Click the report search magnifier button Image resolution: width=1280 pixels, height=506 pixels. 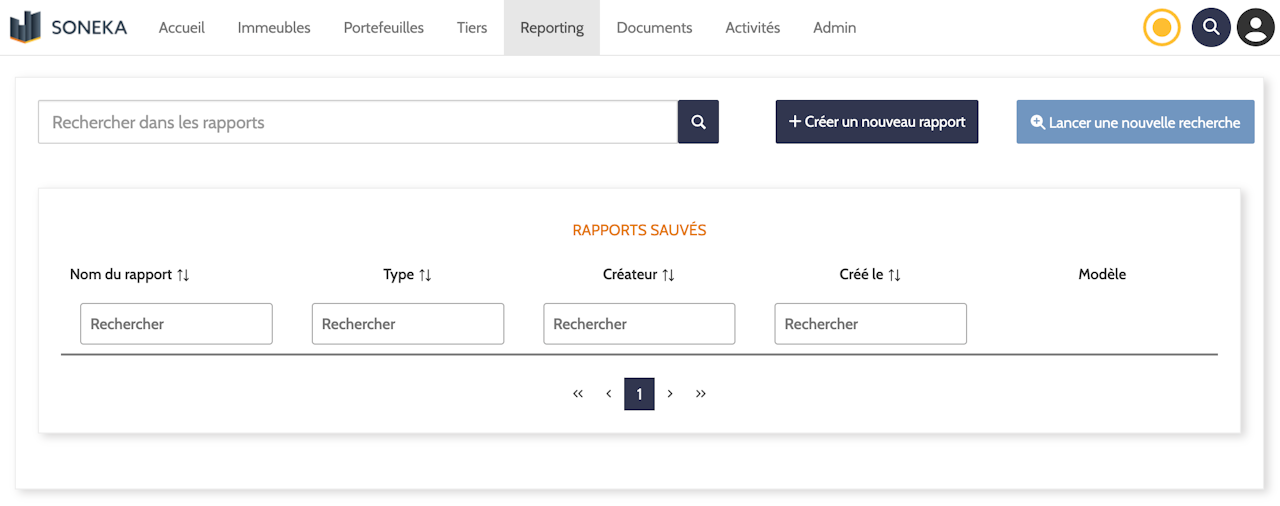click(698, 122)
